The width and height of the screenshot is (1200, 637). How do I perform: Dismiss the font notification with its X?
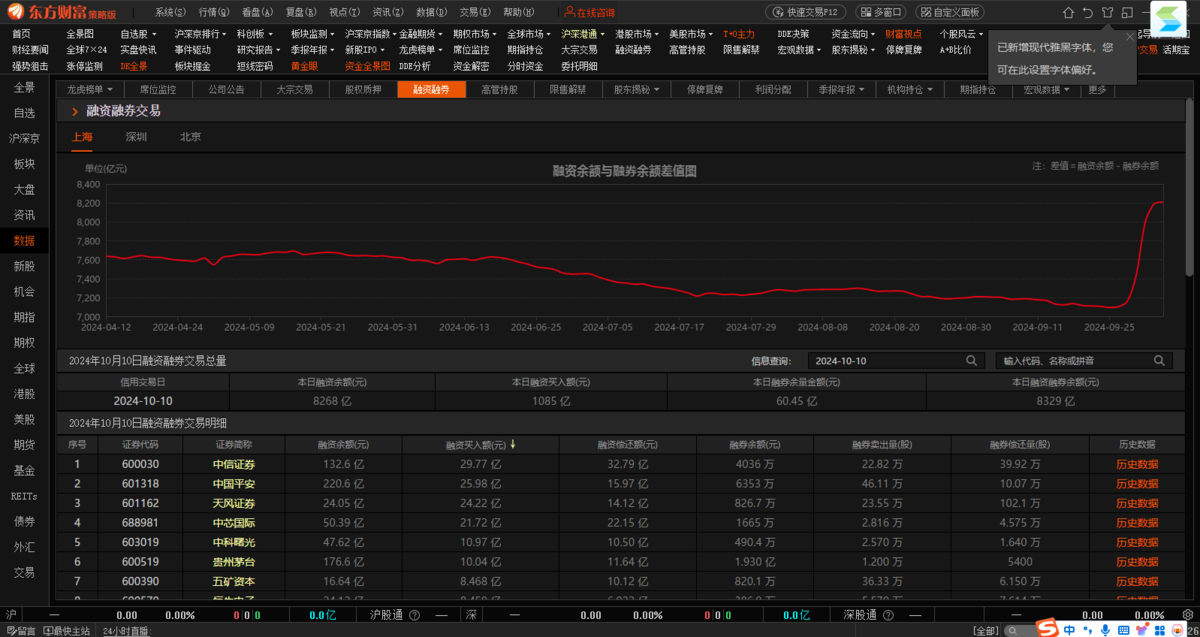[x=1130, y=37]
